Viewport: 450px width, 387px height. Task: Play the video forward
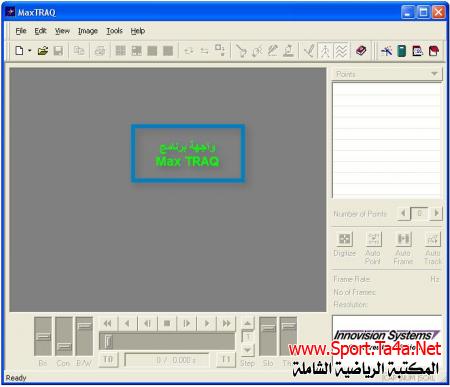pos(207,323)
